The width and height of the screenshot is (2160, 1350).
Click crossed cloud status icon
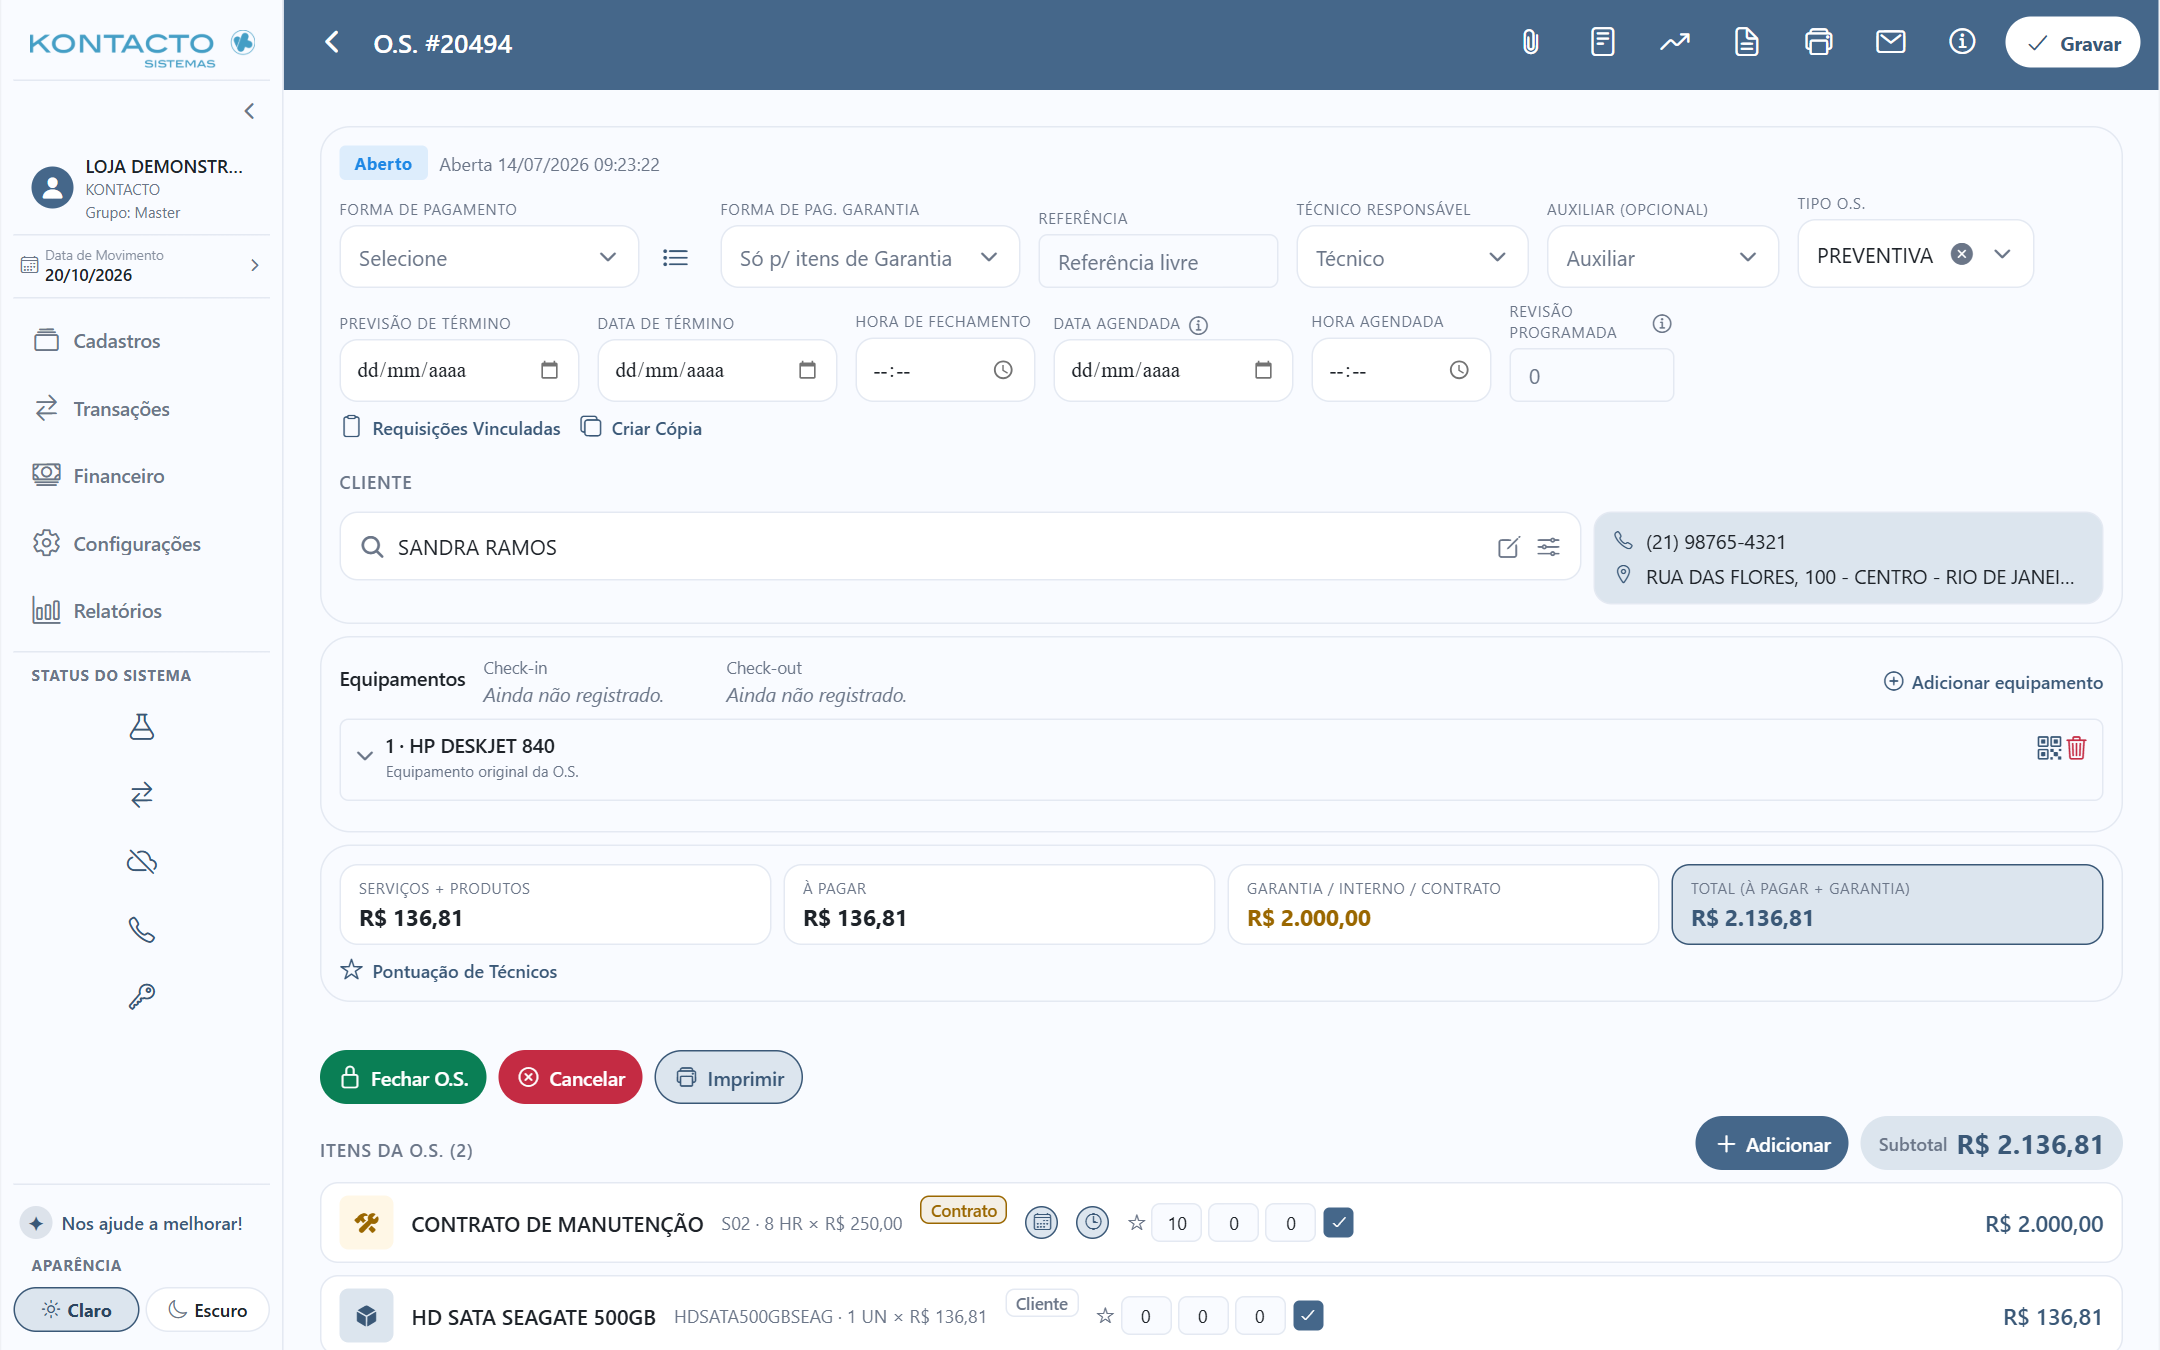pos(141,862)
